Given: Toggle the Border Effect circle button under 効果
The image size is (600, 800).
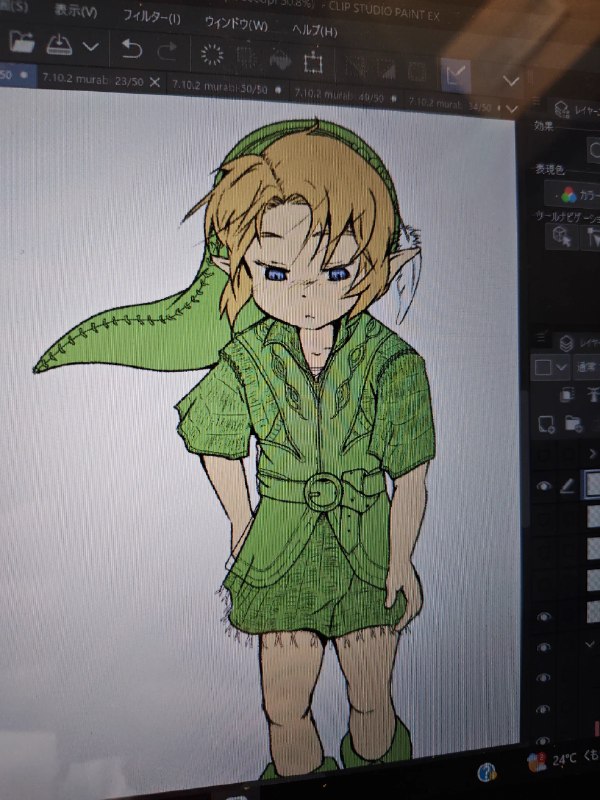Looking at the screenshot, I should (594, 150).
